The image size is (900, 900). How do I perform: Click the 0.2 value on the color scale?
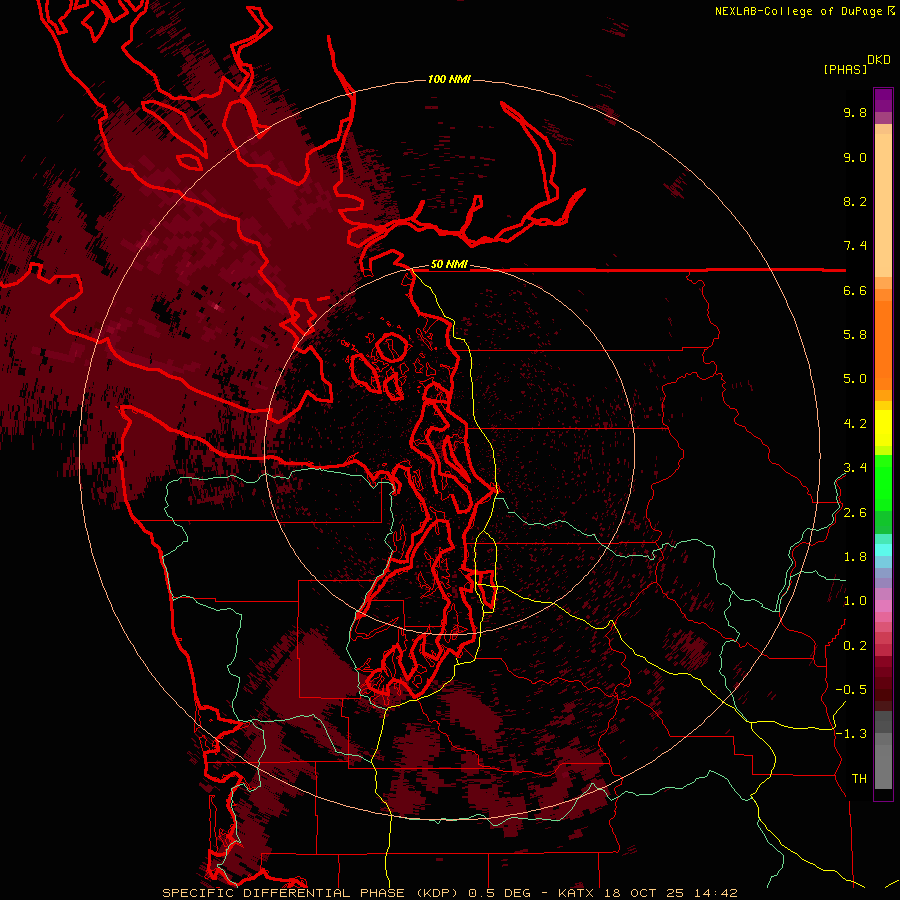(x=855, y=646)
